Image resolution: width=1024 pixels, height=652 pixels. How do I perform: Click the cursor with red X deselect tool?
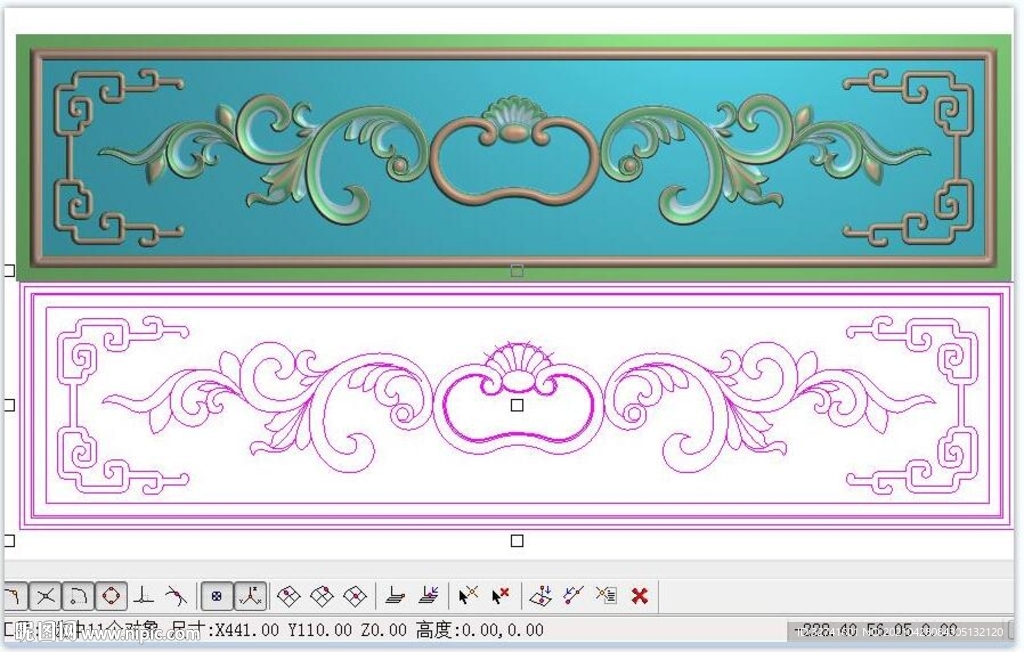coord(501,597)
